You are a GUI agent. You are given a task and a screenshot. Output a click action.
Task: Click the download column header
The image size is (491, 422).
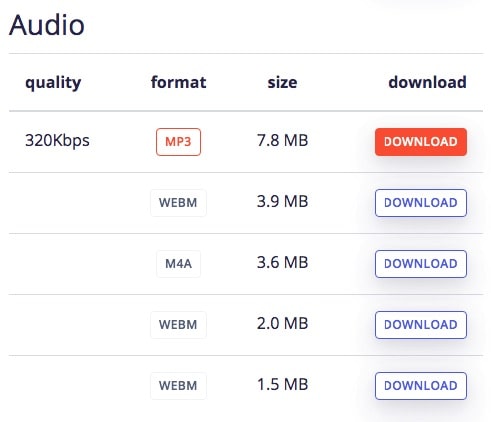(x=427, y=82)
